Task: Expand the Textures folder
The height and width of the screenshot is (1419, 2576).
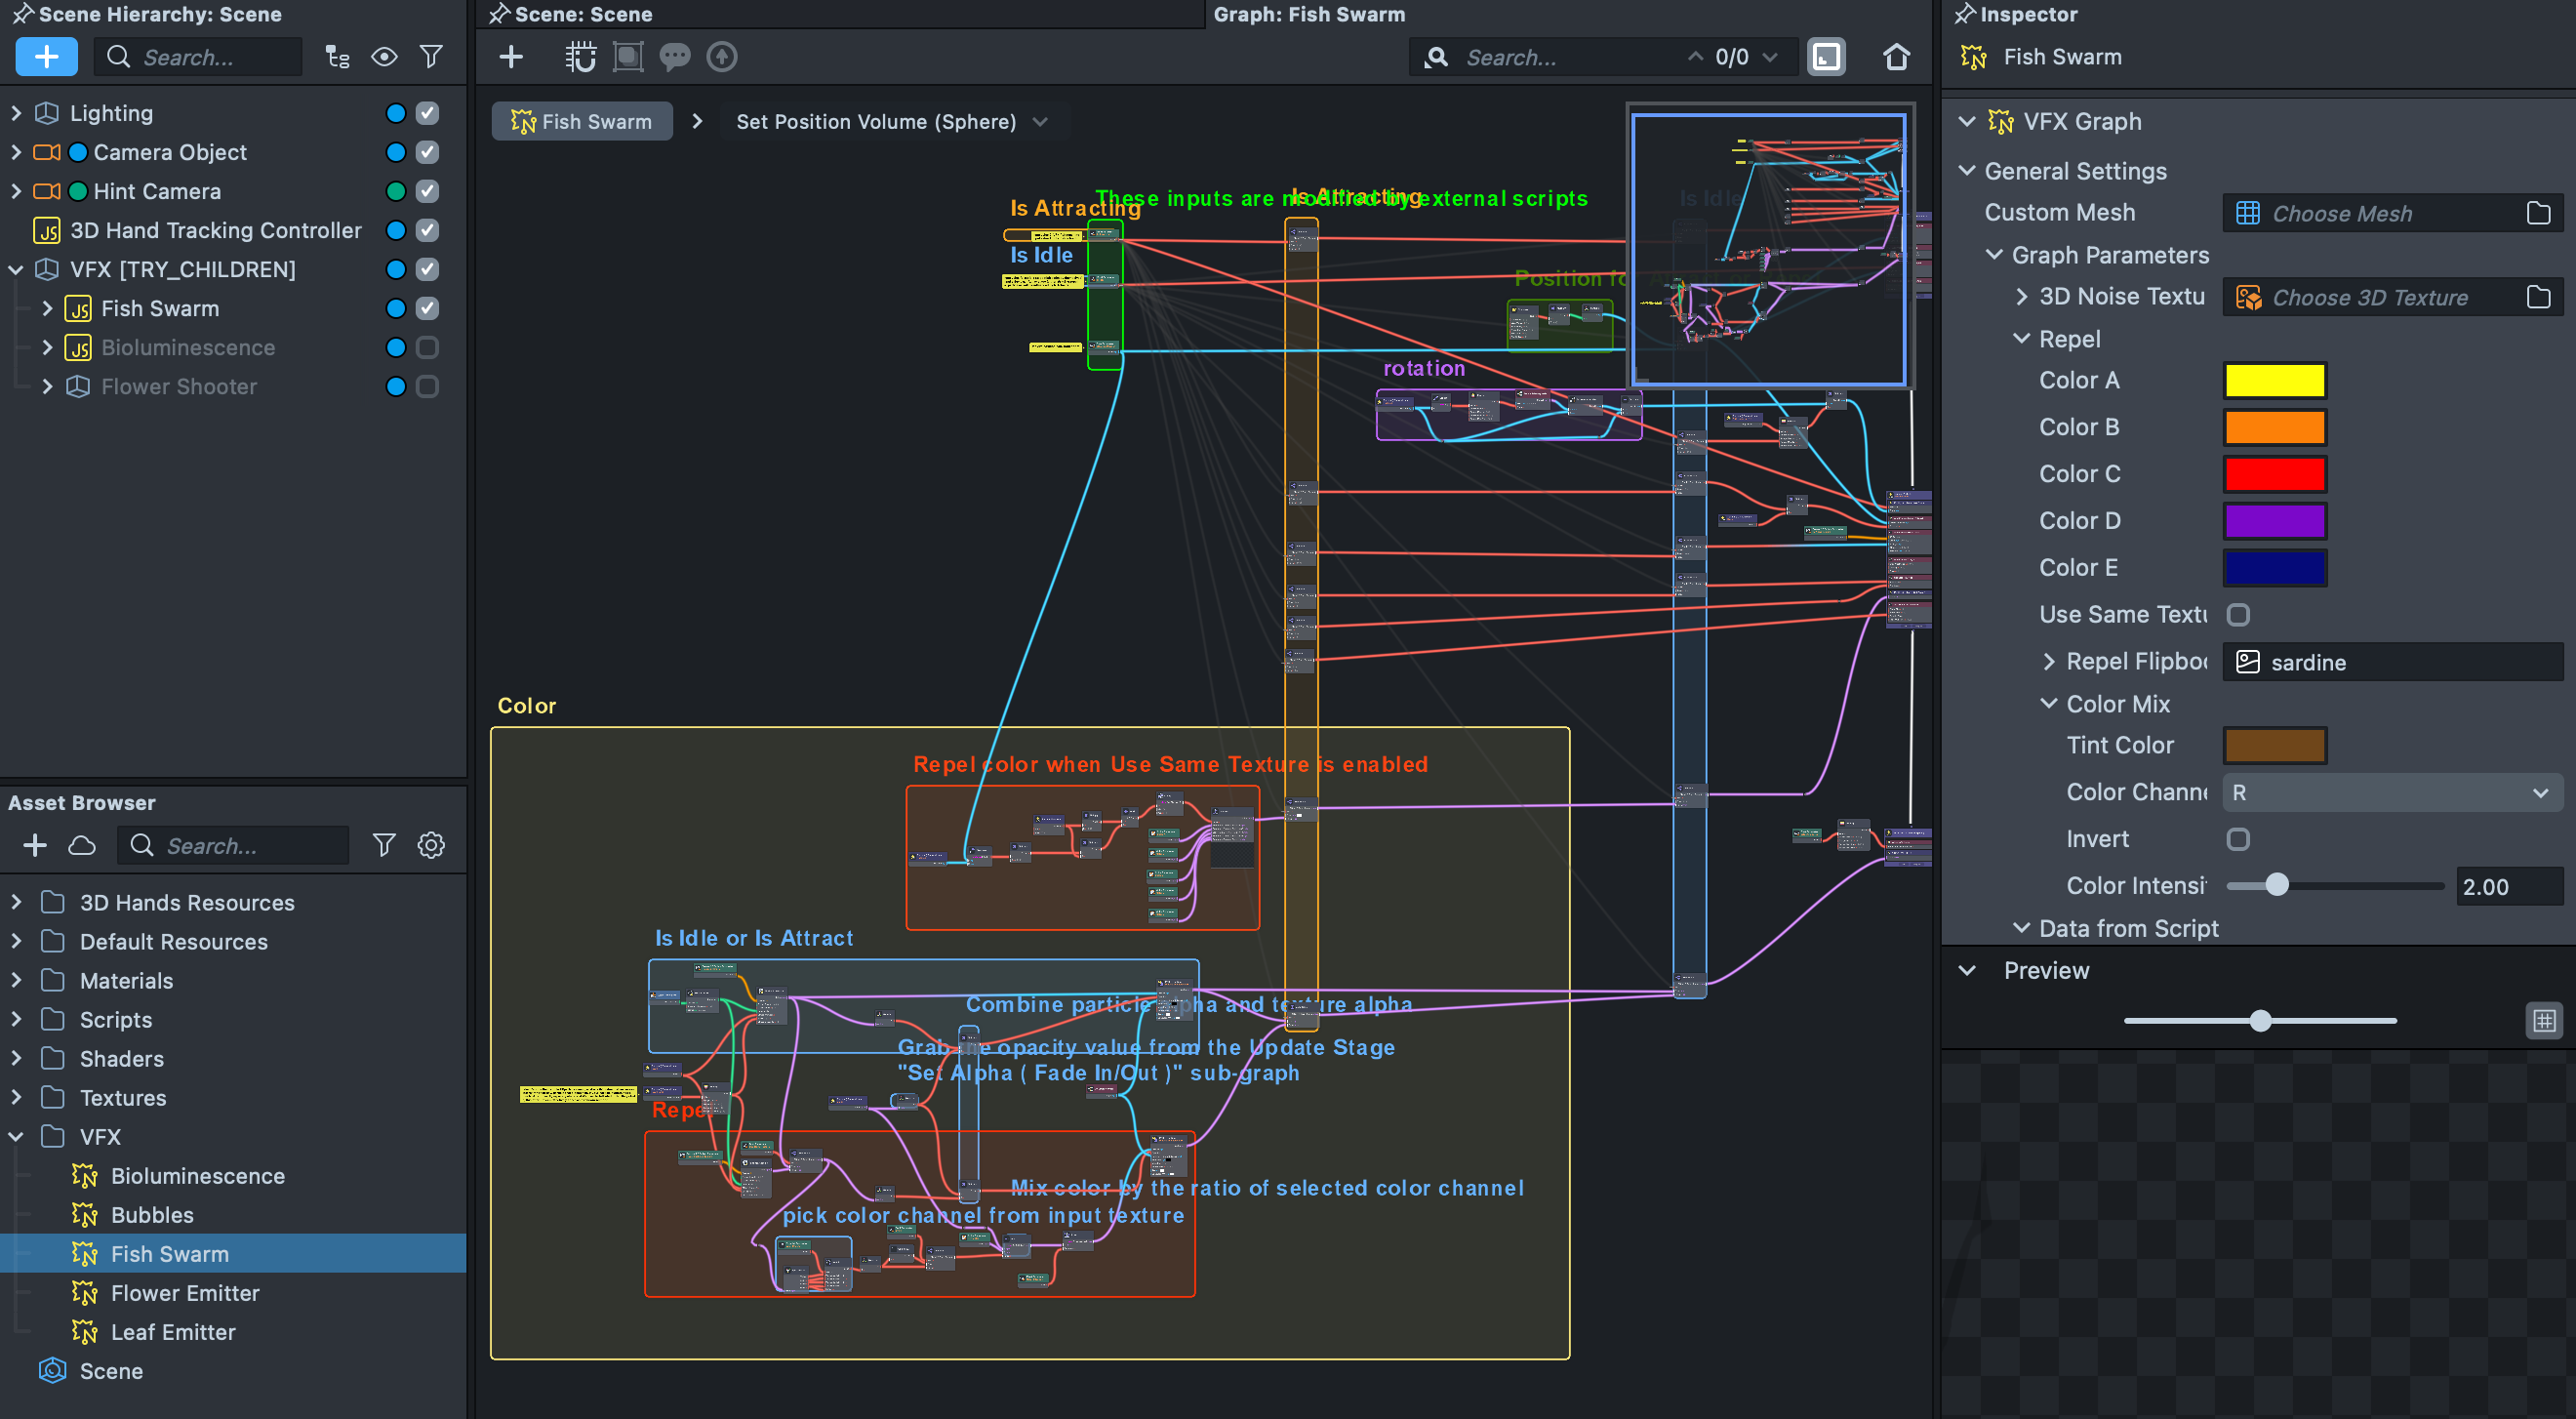Action: [16, 1097]
